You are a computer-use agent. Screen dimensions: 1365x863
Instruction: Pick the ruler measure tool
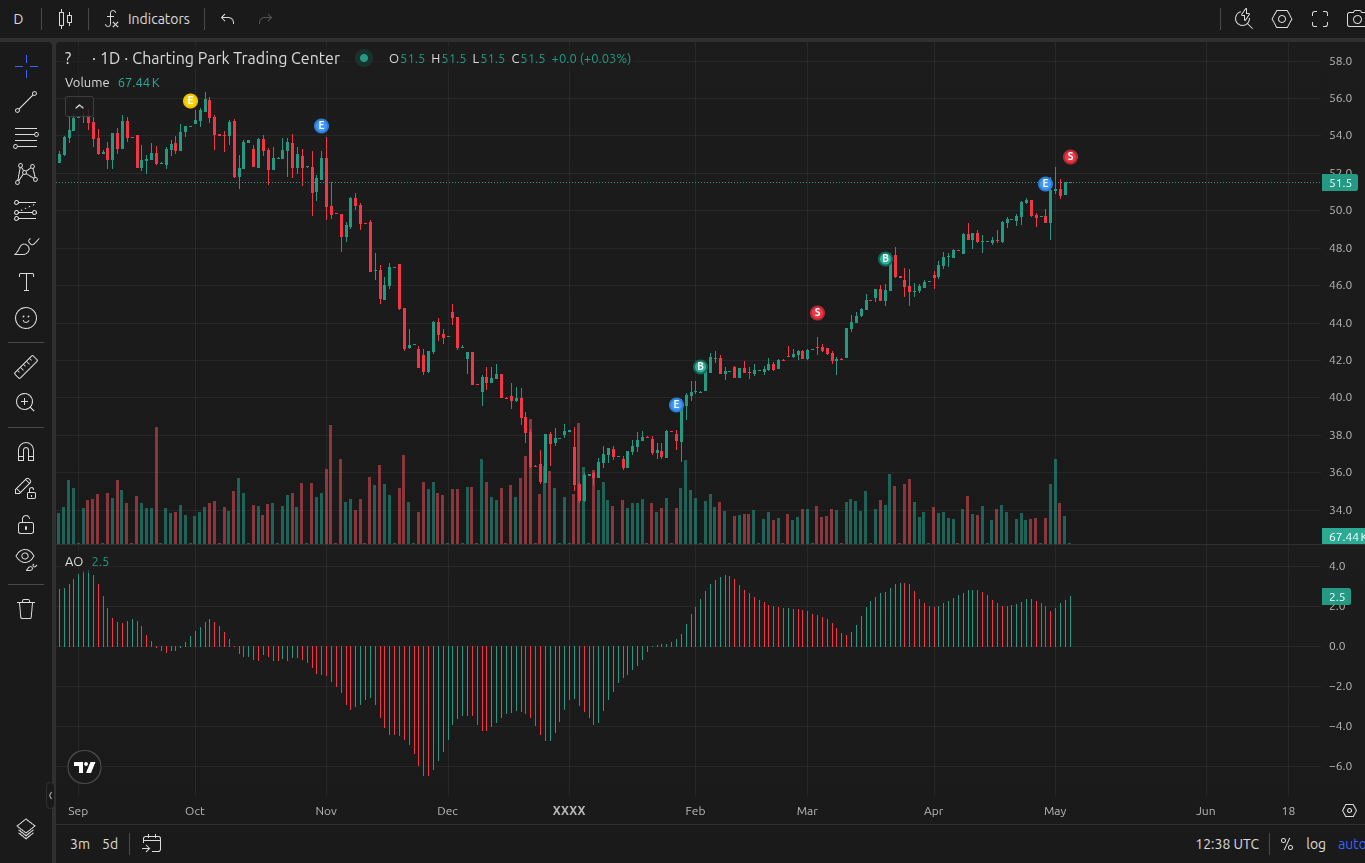(26, 367)
